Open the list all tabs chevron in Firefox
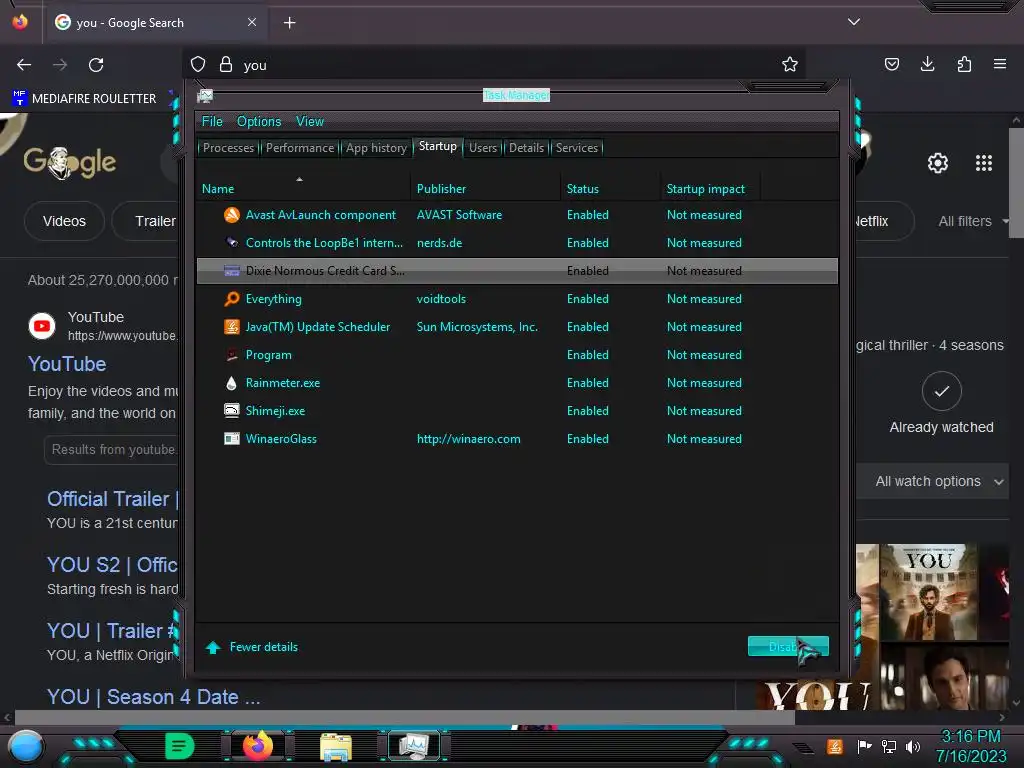The image size is (1024, 768). tap(854, 22)
